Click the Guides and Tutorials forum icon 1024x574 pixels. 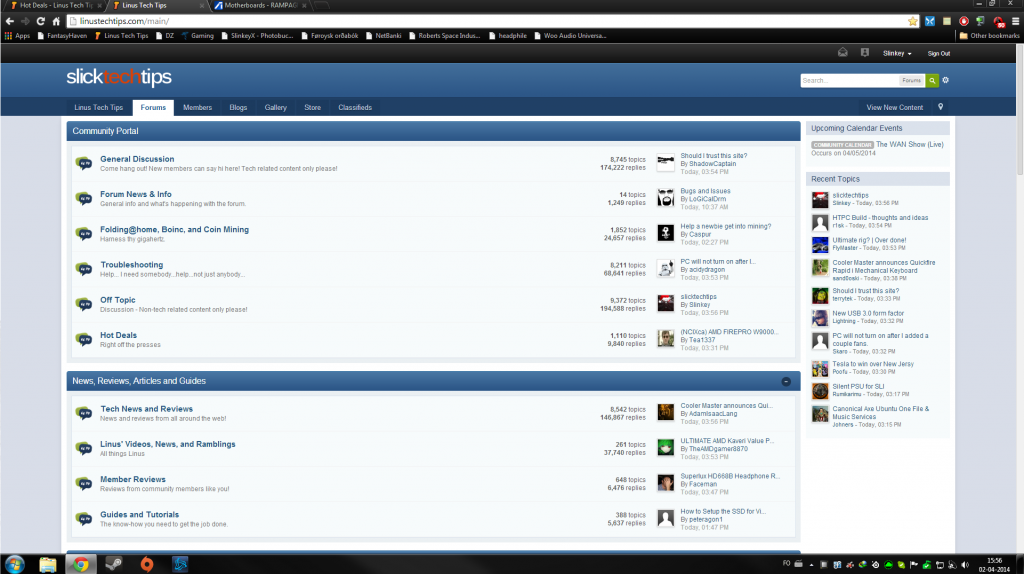84,519
